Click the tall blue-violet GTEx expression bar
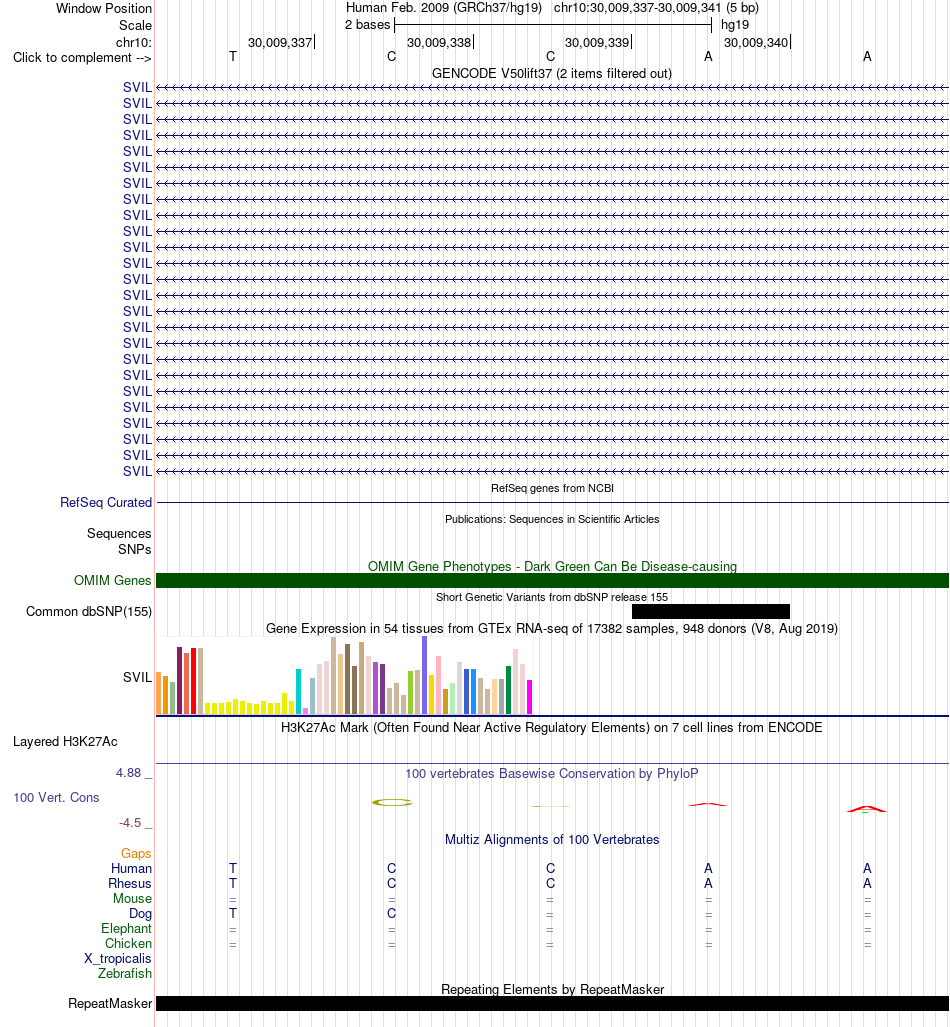 (425, 675)
